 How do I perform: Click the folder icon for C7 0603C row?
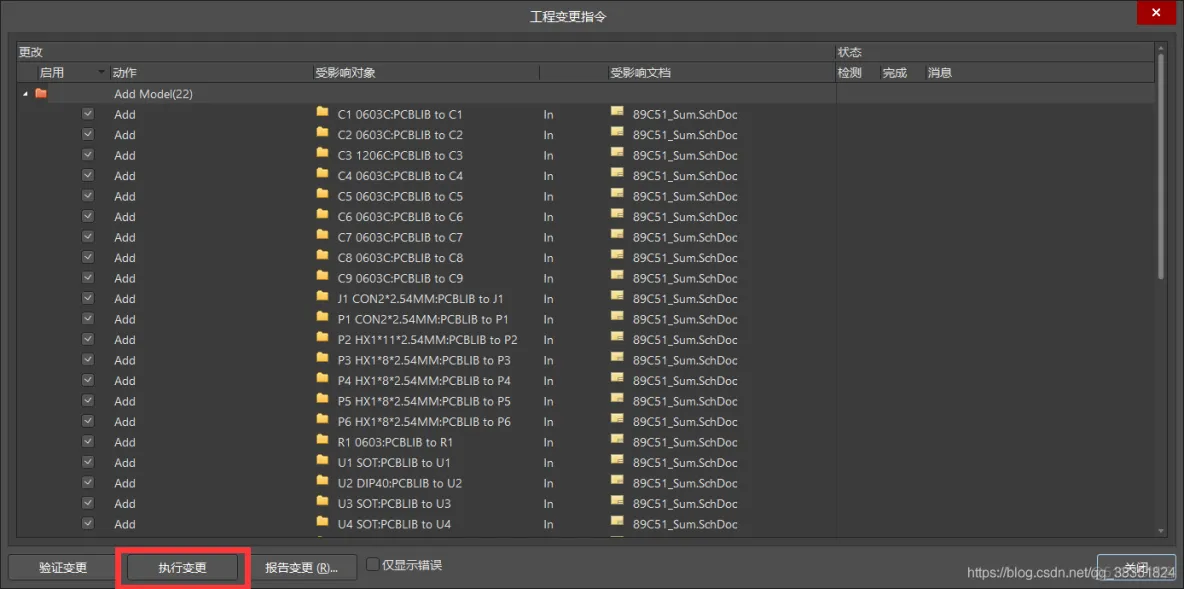322,234
